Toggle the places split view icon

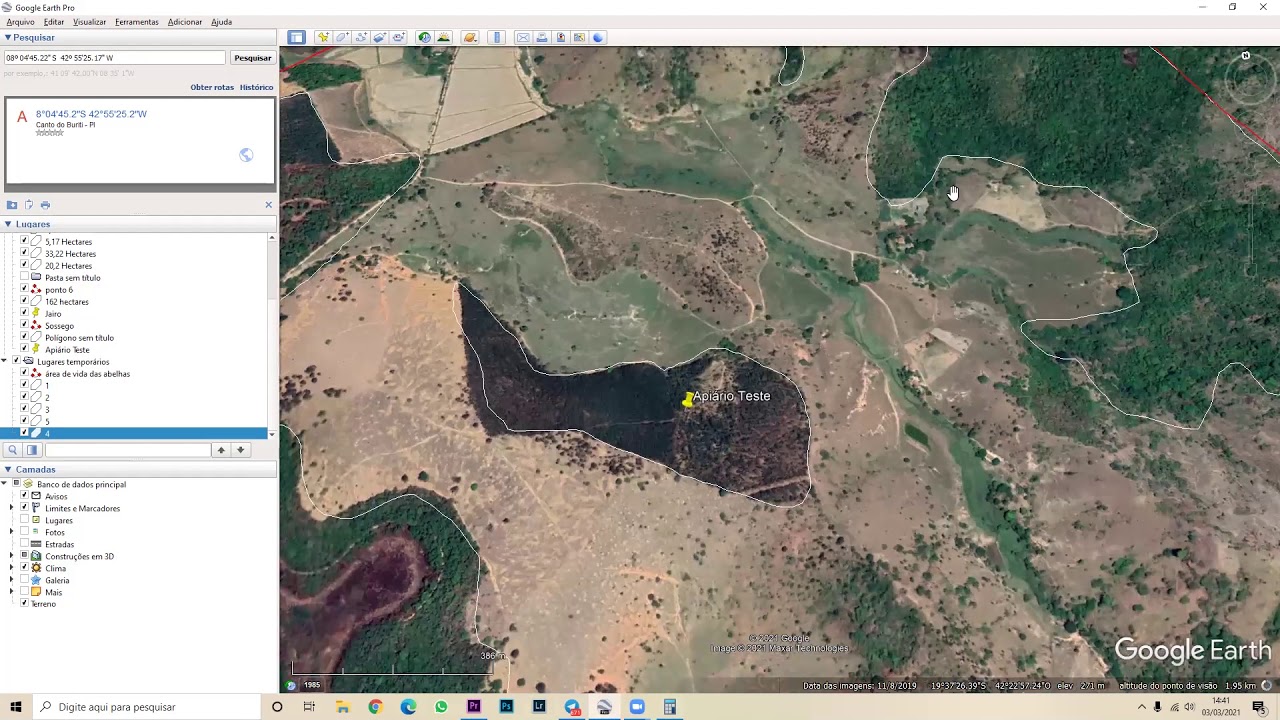pos(32,450)
